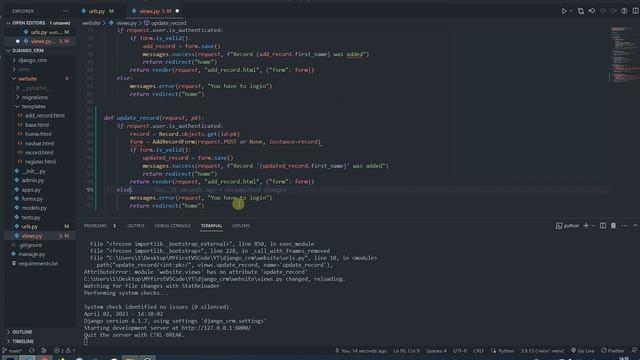Expand the django_crm folder
Image resolution: width=640 pixels, height=360 pixels.
[x=33, y=60]
